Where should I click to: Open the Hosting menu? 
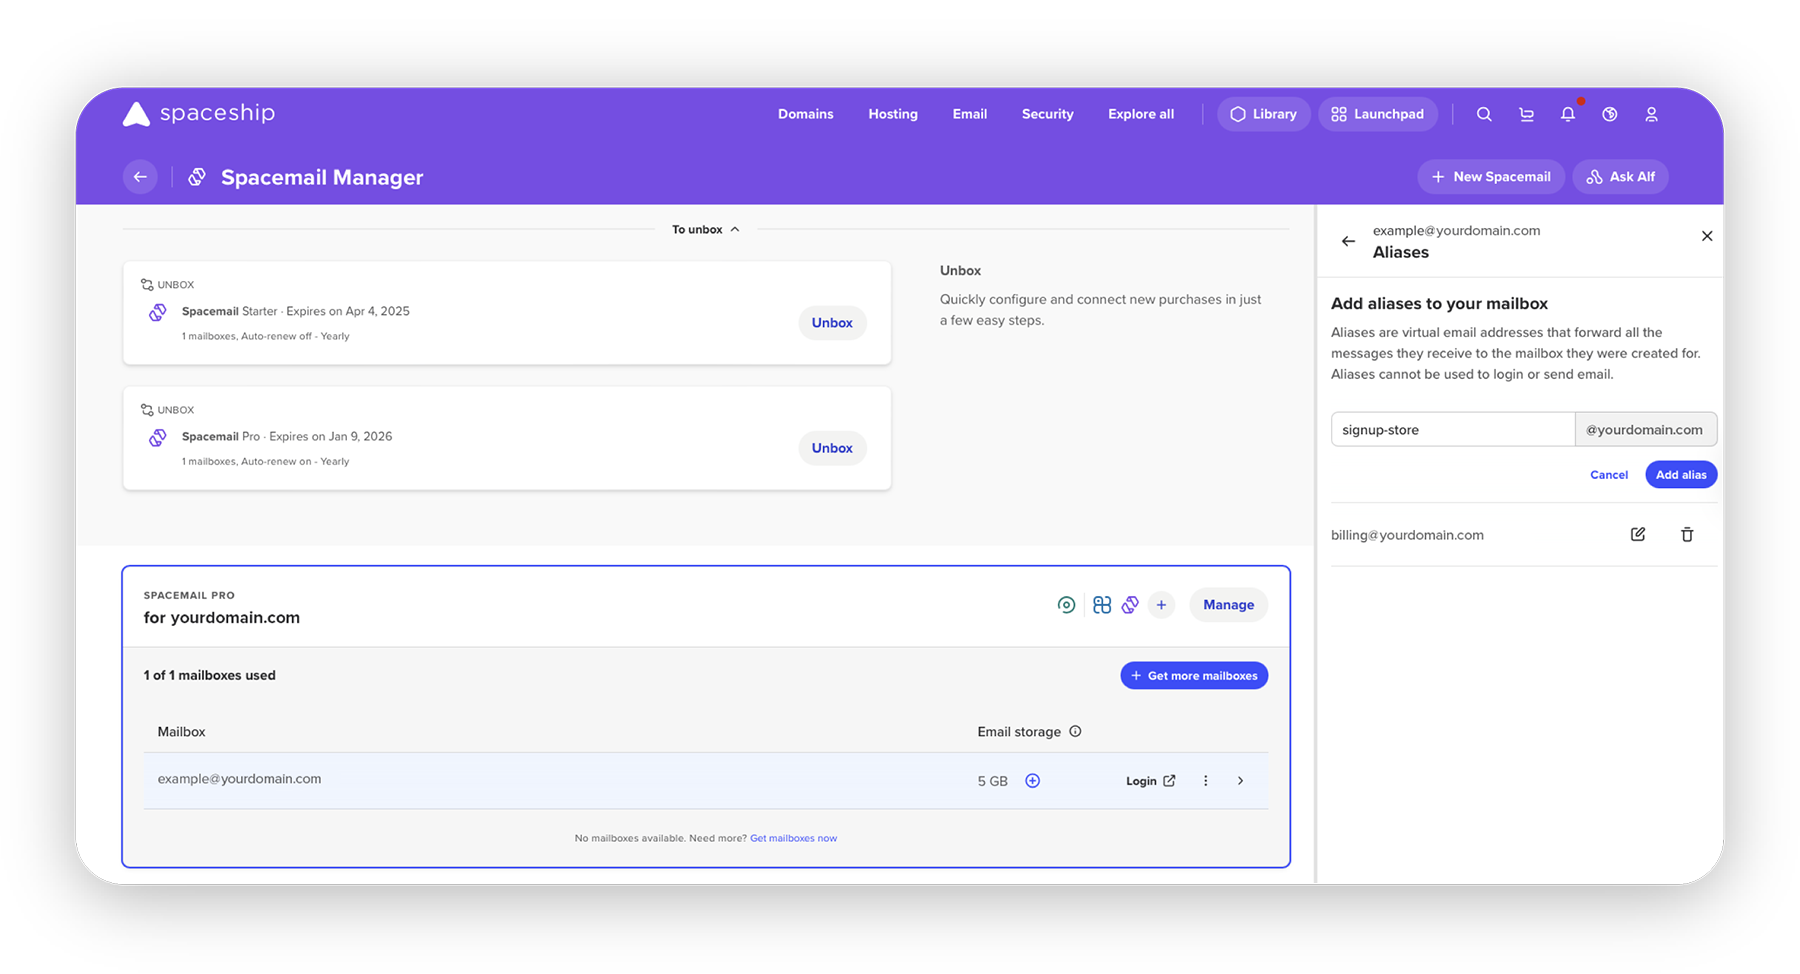[x=893, y=114]
